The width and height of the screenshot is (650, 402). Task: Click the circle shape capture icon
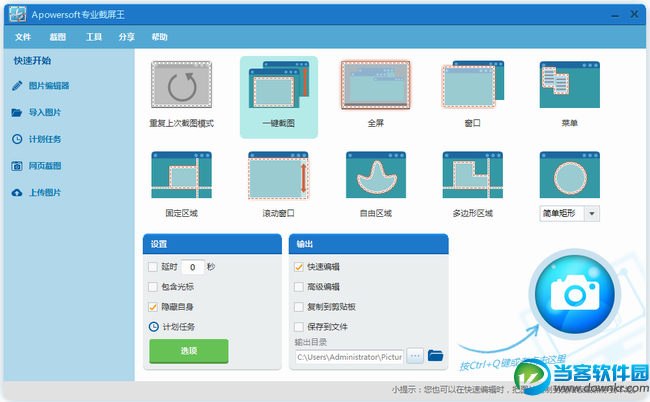click(570, 174)
